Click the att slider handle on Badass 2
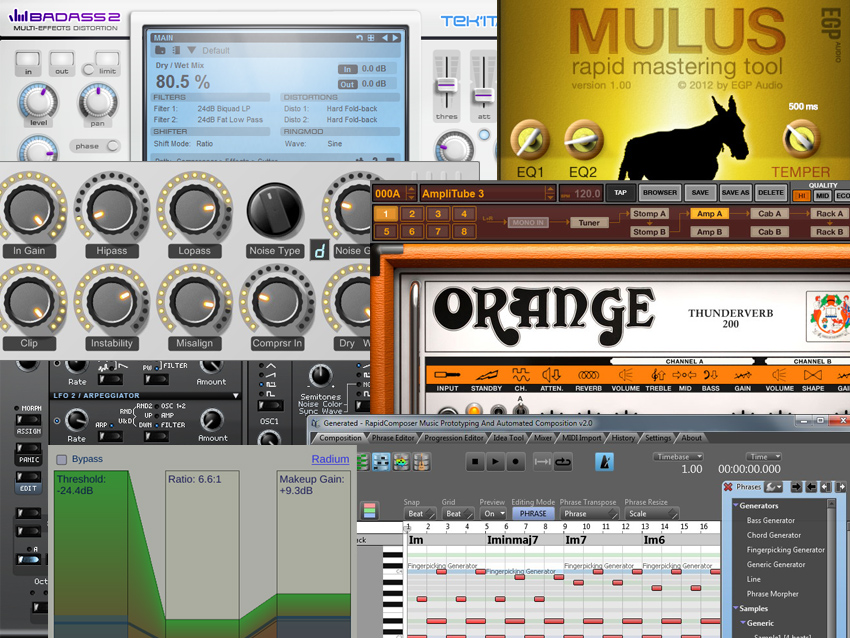Screen dimensions: 850x638 (x=483, y=95)
